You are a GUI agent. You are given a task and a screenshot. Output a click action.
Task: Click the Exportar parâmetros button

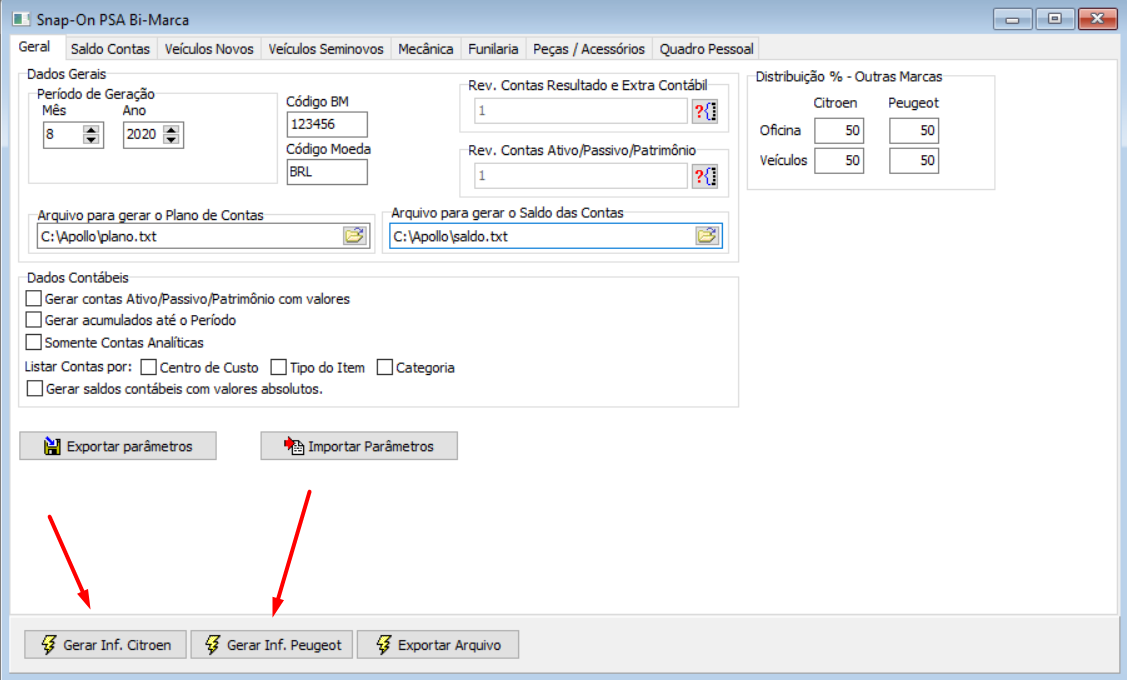click(x=118, y=446)
